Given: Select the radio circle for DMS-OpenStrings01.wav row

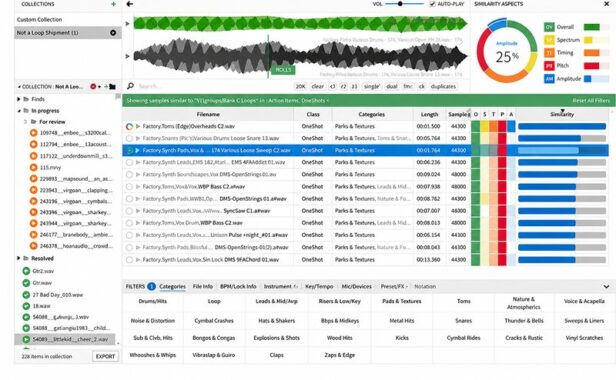Looking at the screenshot, I should tap(129, 174).
